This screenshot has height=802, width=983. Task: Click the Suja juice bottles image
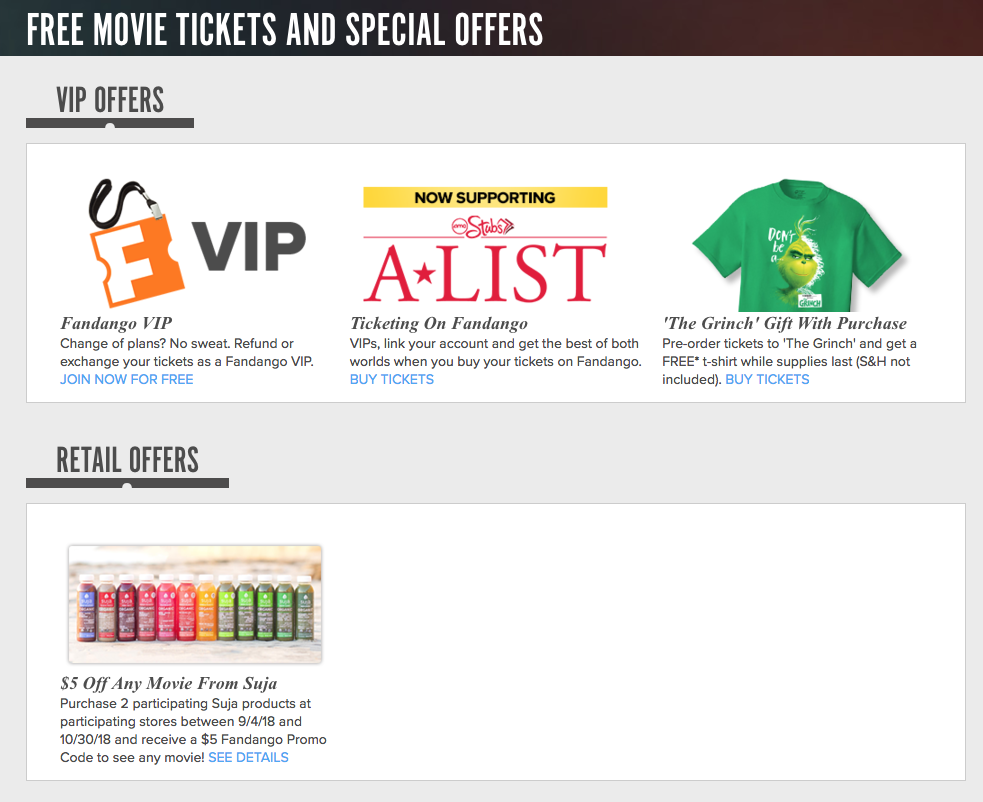point(195,604)
